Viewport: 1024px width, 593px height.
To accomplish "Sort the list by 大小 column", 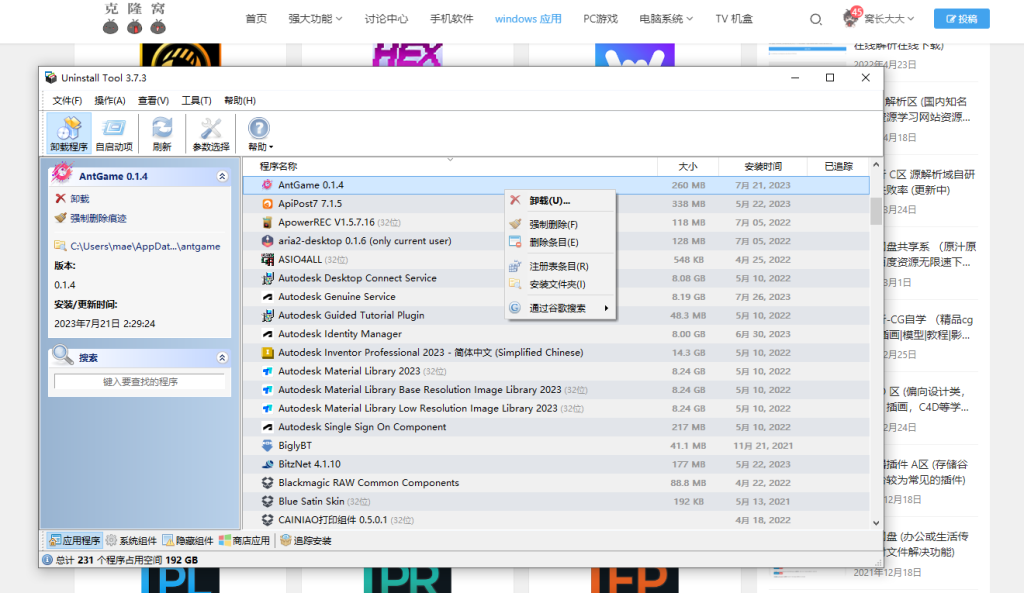I will click(688, 167).
